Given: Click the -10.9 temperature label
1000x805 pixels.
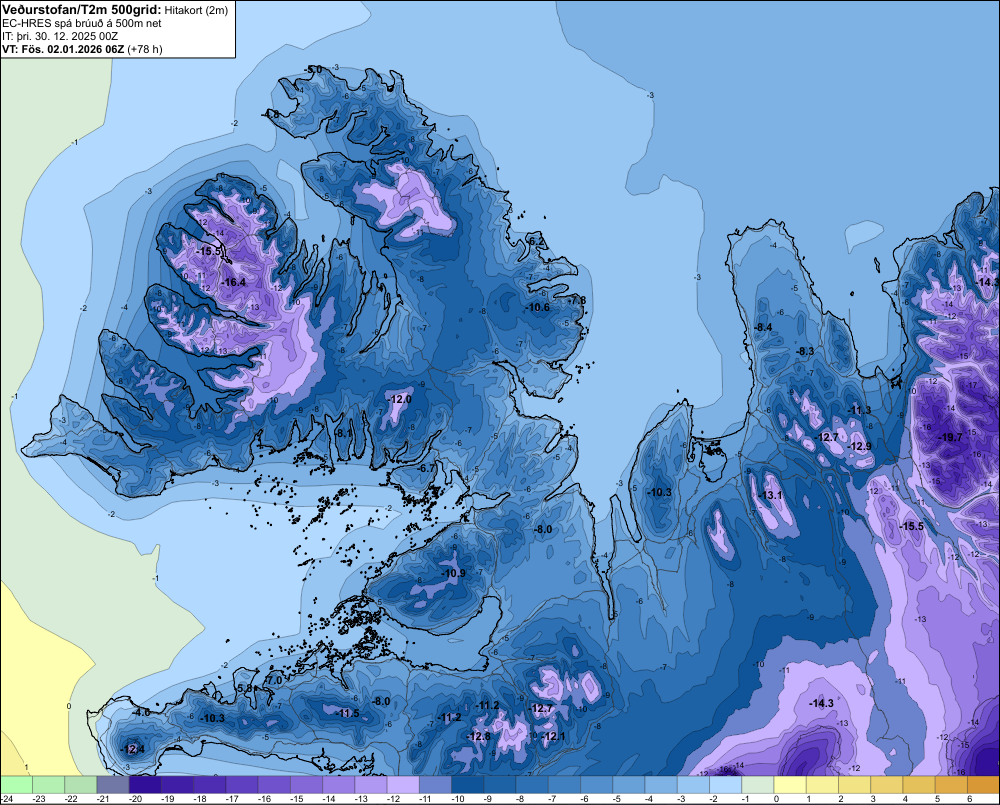Looking at the screenshot, I should pyautogui.click(x=453, y=573).
